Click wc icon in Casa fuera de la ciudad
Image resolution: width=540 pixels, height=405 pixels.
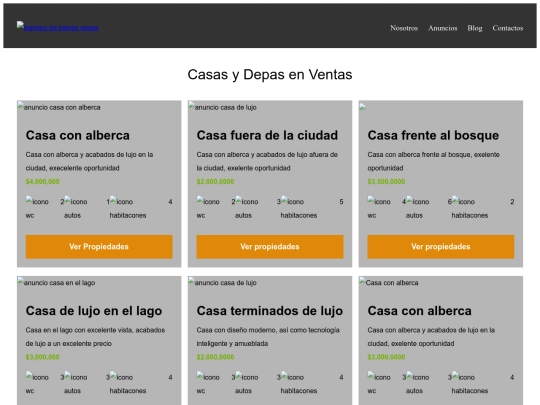pos(208,208)
